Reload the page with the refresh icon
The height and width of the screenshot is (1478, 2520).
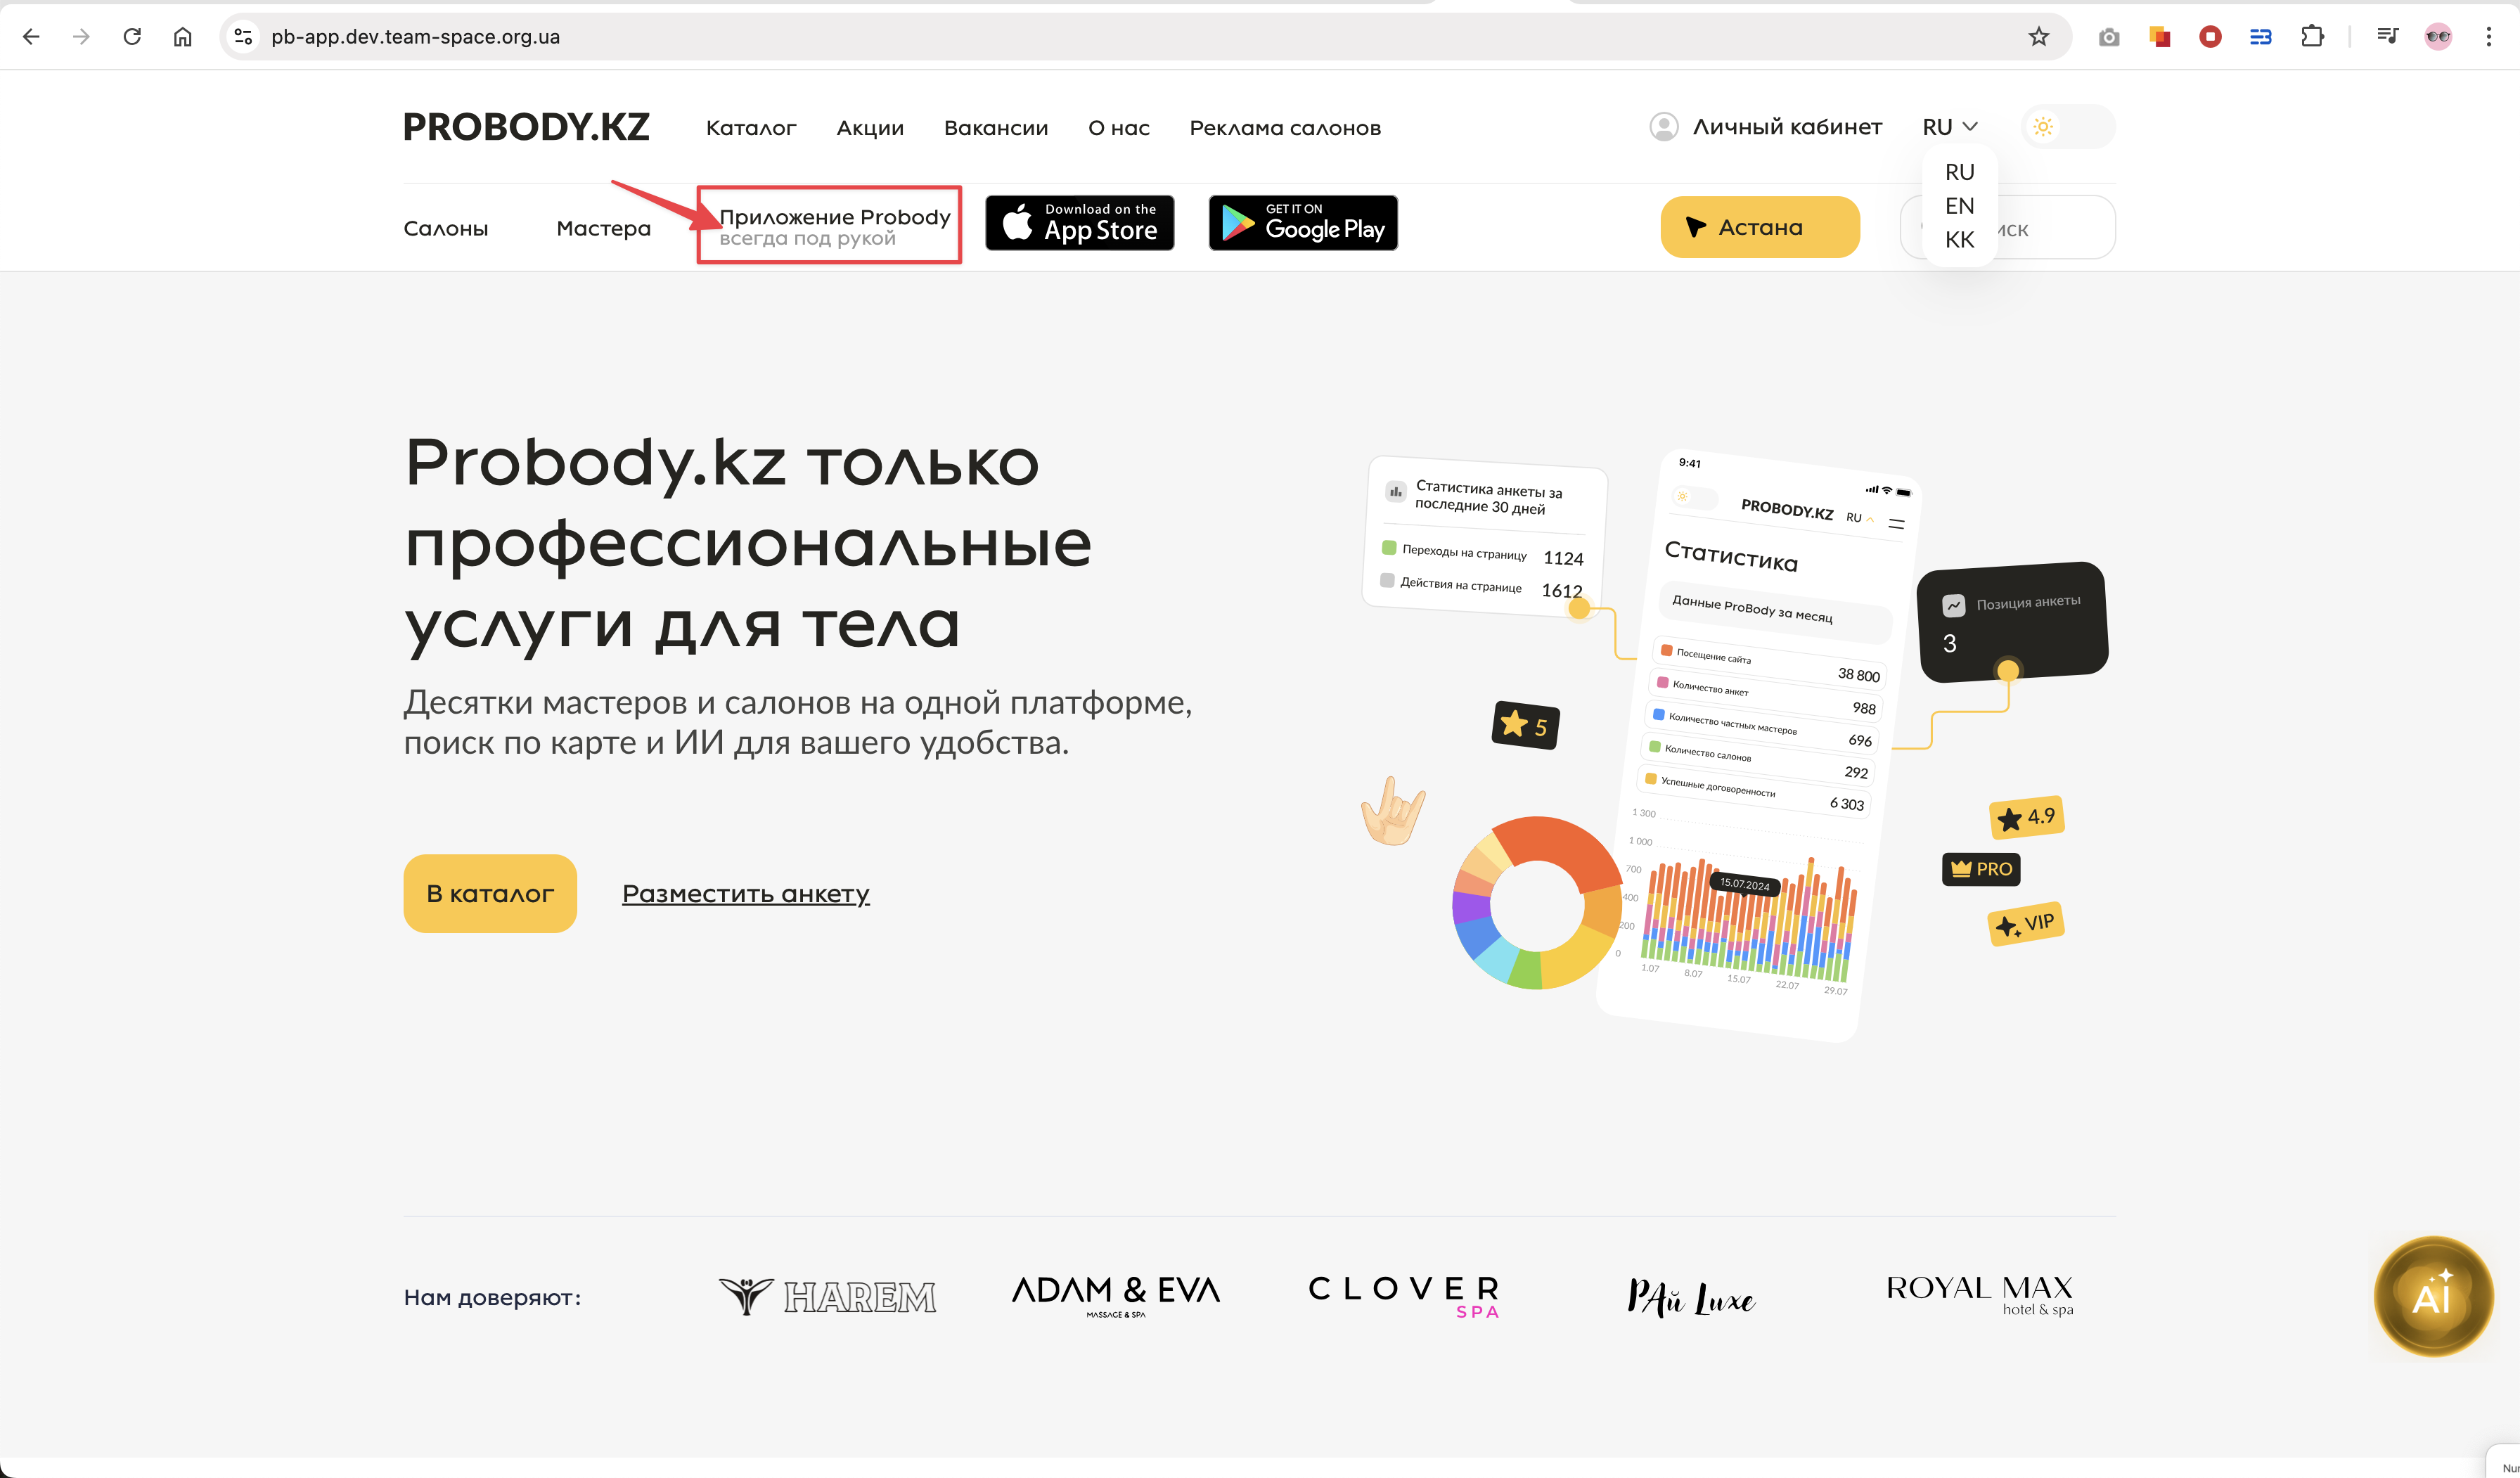[x=132, y=37]
